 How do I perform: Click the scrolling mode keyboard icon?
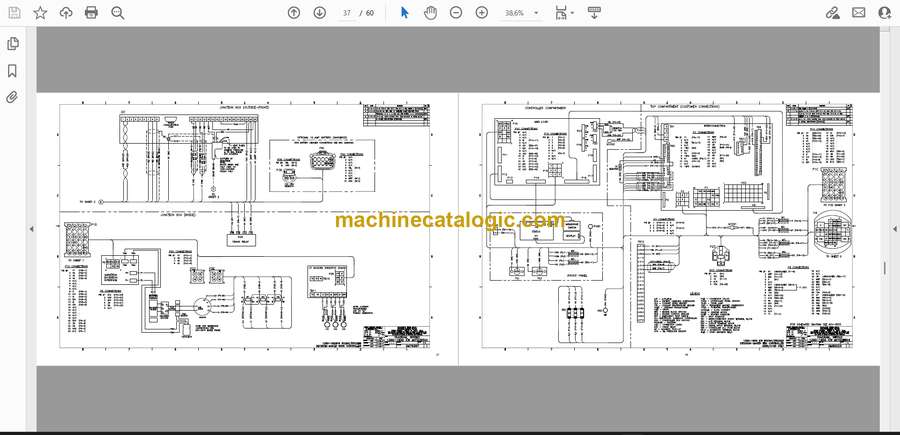coord(594,13)
